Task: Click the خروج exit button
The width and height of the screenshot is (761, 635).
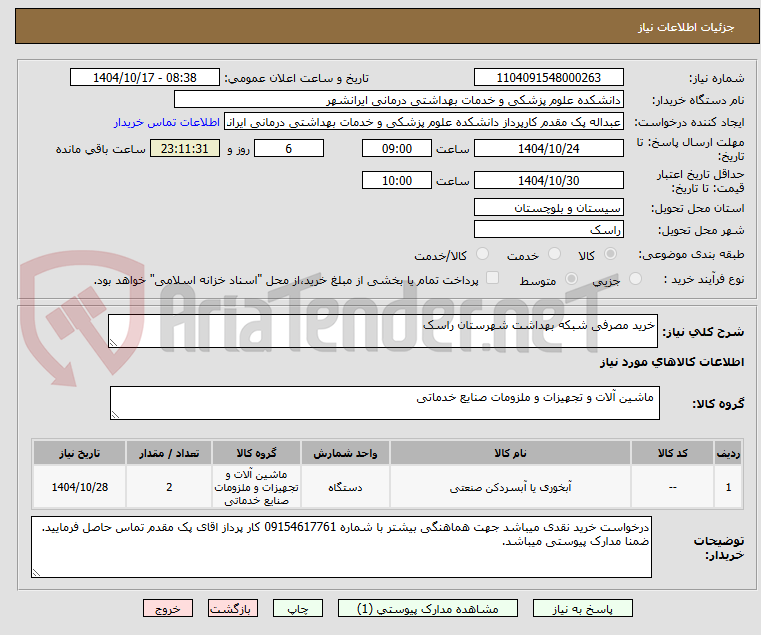Action: [x=168, y=608]
